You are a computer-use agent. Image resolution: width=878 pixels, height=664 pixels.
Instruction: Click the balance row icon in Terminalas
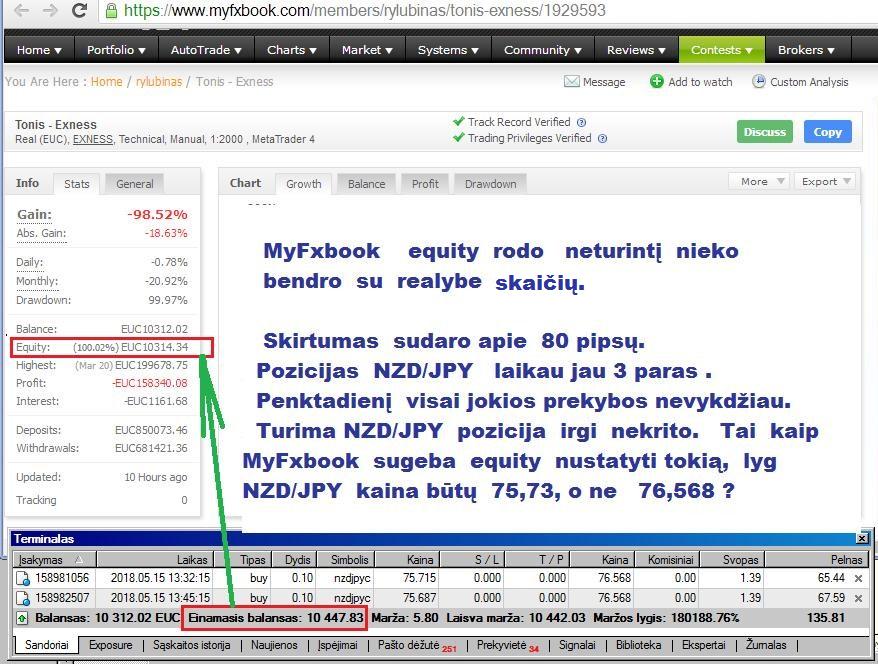click(x=22, y=619)
